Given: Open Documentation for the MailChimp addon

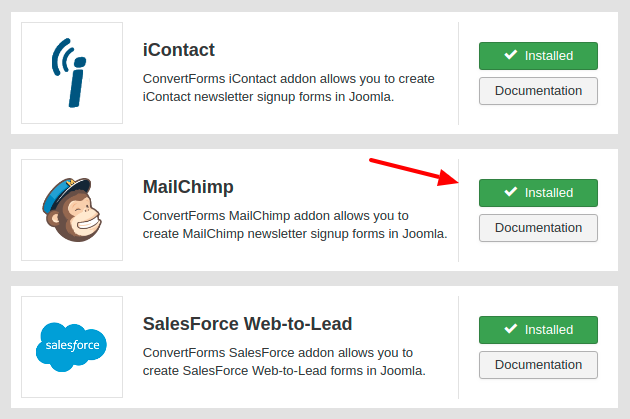Looking at the screenshot, I should tap(538, 228).
